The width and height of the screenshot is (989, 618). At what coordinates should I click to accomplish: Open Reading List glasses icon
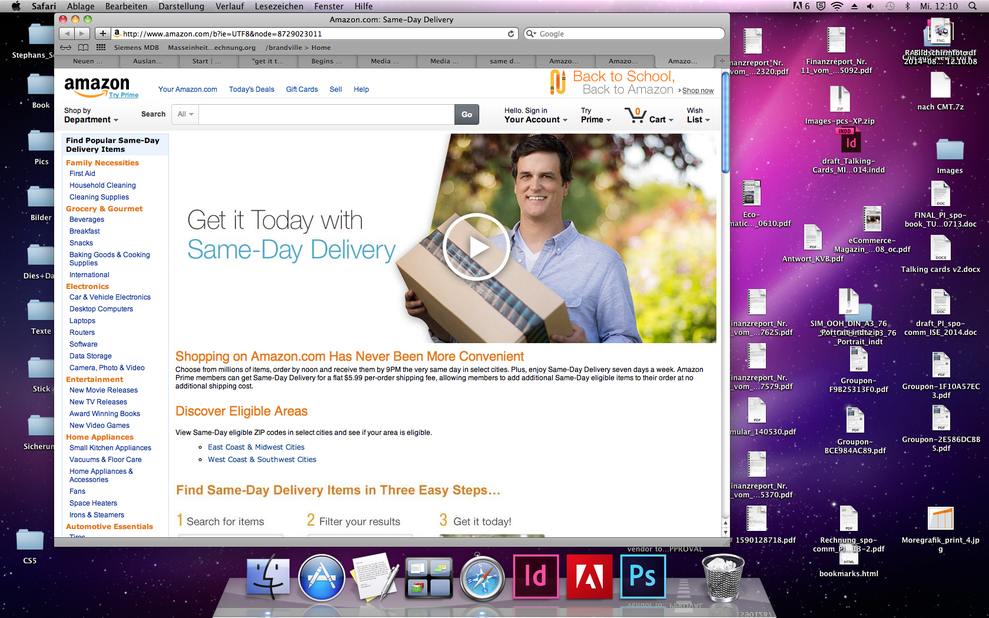coord(66,47)
